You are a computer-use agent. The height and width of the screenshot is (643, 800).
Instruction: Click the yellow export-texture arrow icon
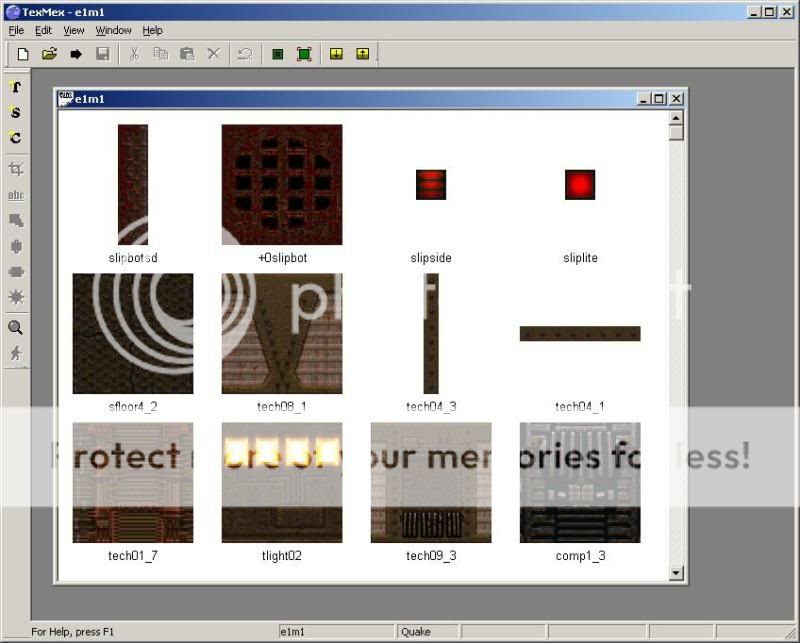tap(362, 53)
